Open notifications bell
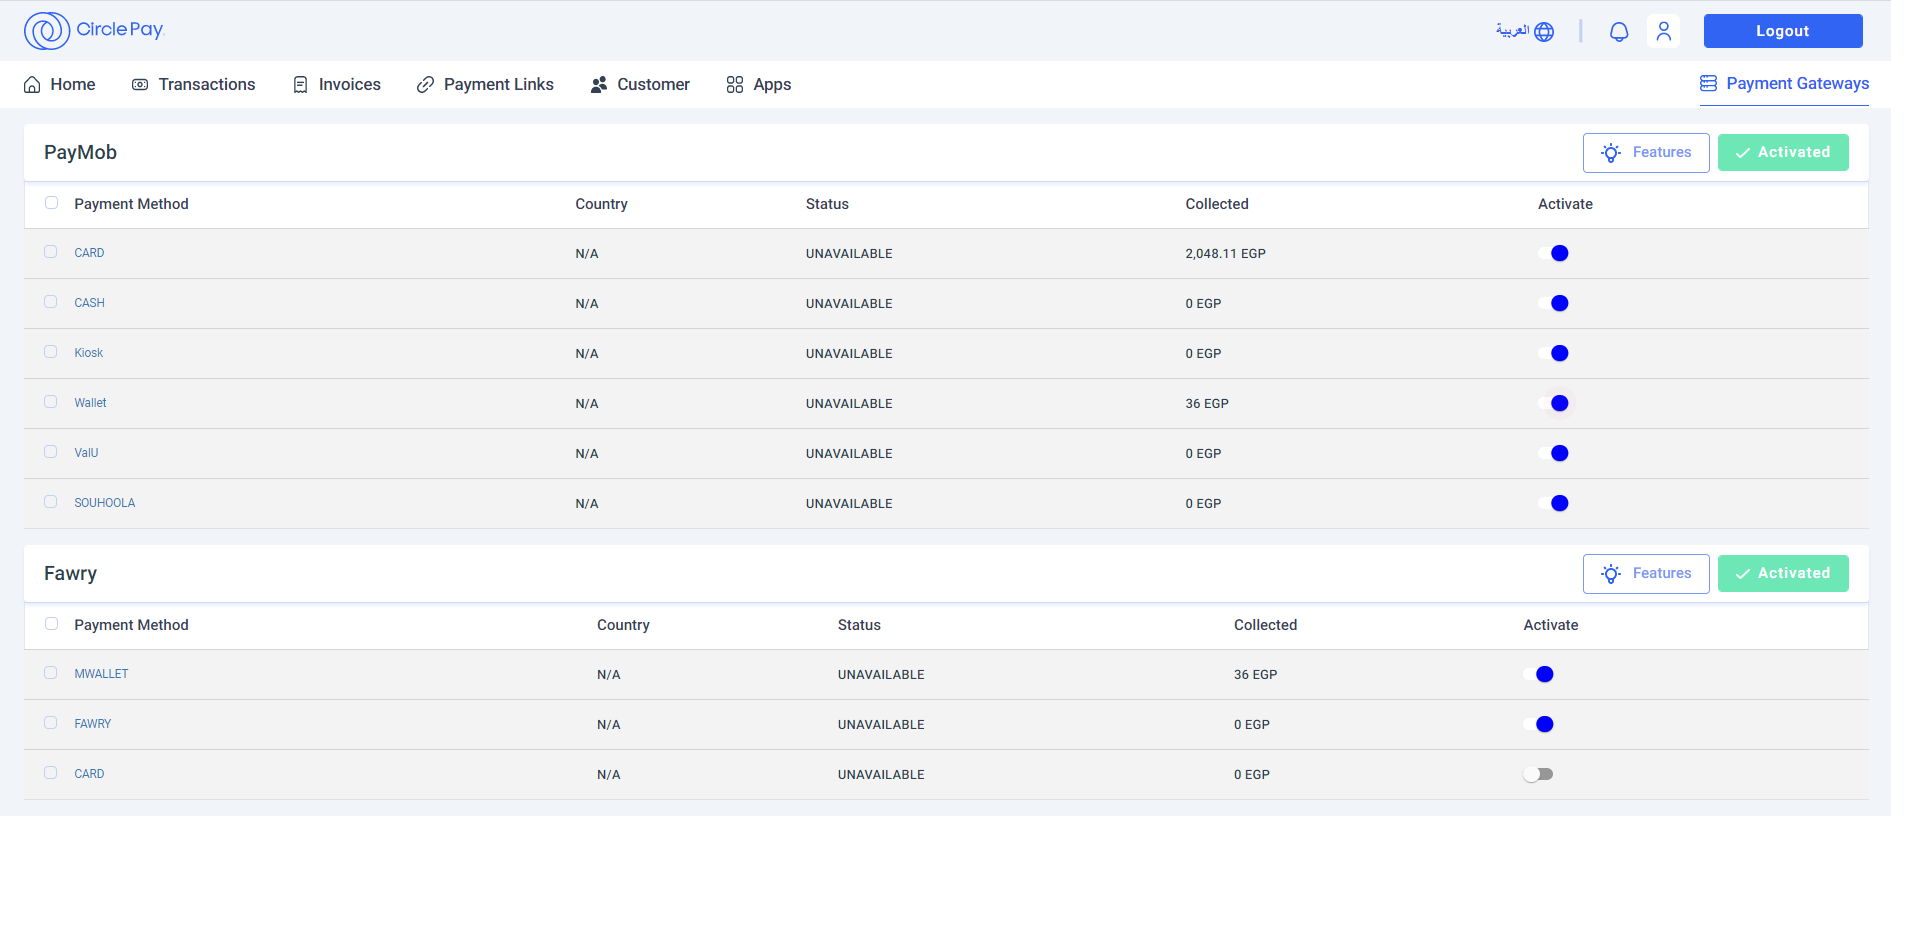The image size is (1920, 932). 1619,32
